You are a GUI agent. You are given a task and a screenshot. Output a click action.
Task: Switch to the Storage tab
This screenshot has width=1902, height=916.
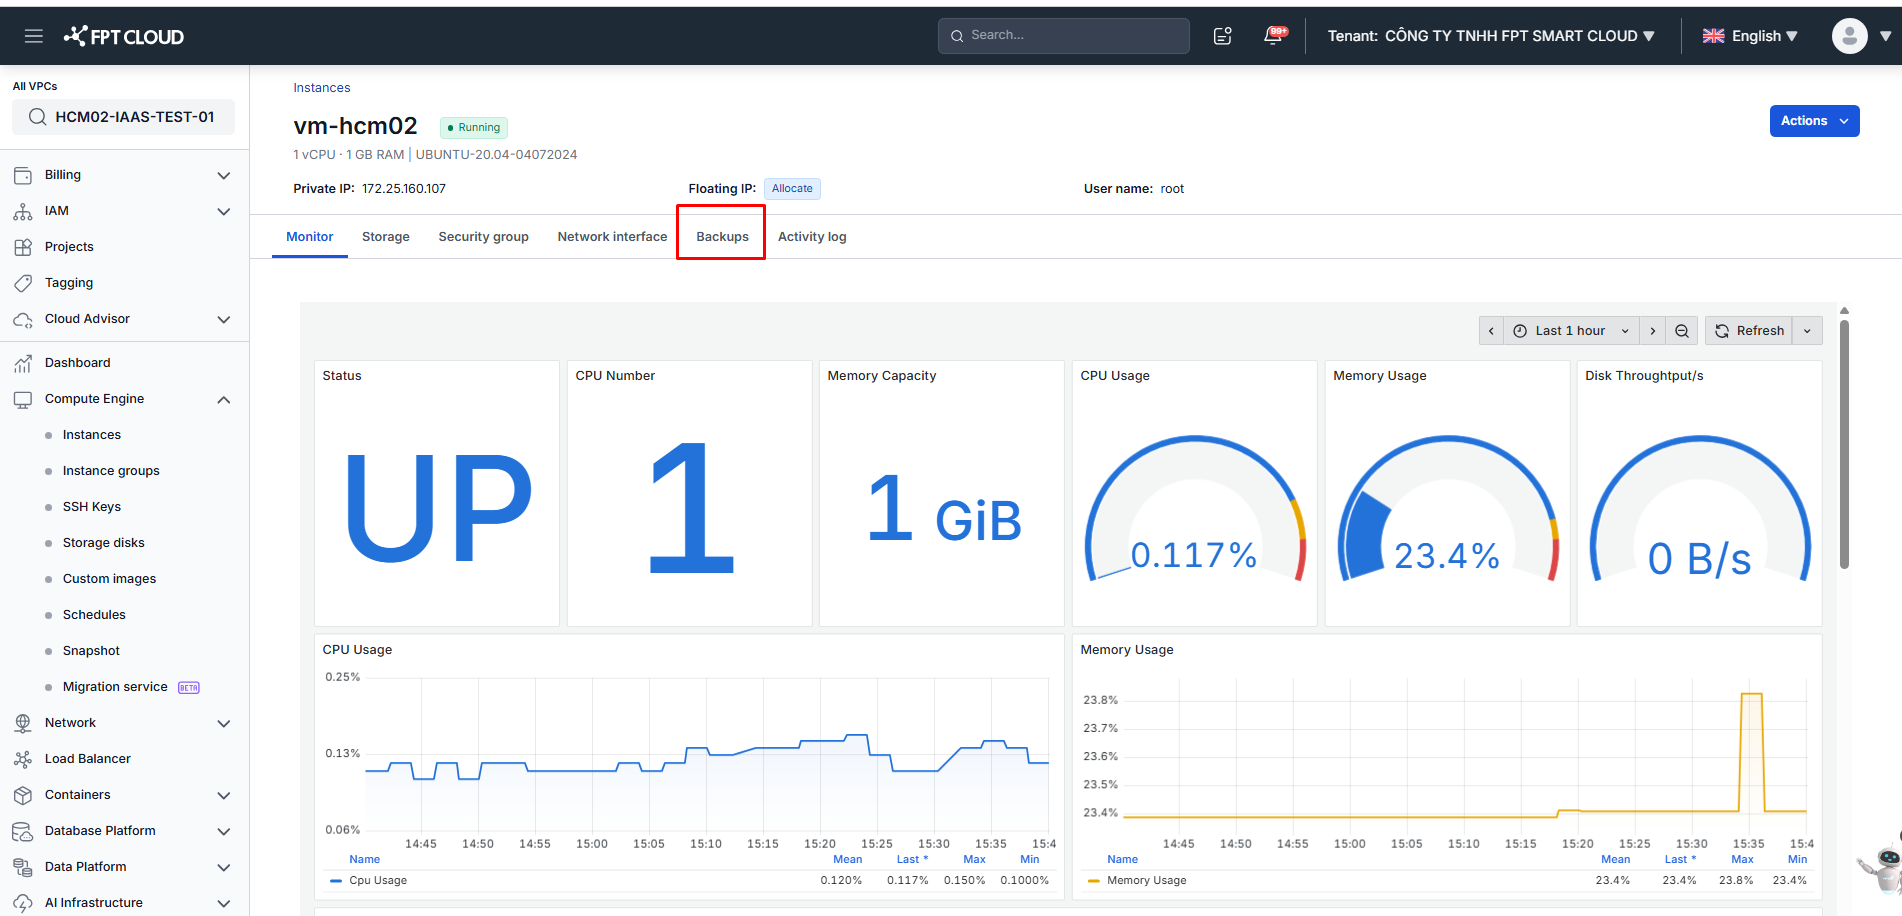click(x=386, y=237)
